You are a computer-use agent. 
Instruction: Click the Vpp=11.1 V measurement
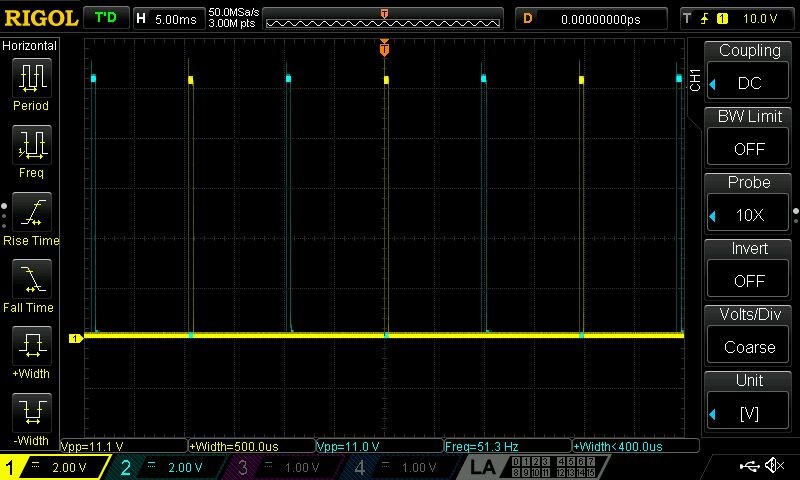(123, 446)
